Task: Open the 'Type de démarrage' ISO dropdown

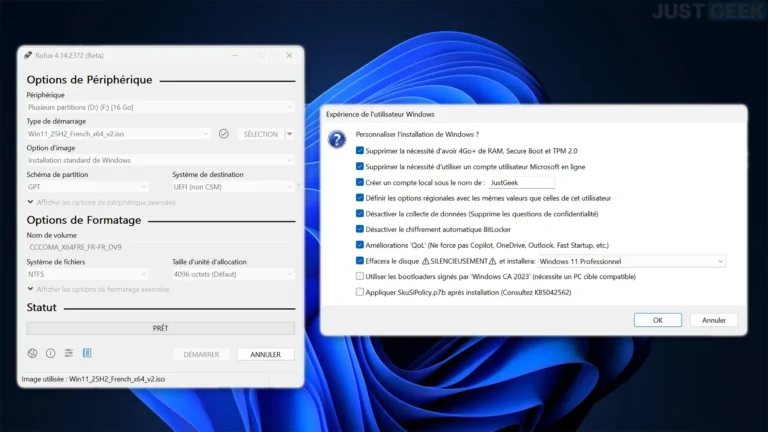Action: (119, 134)
